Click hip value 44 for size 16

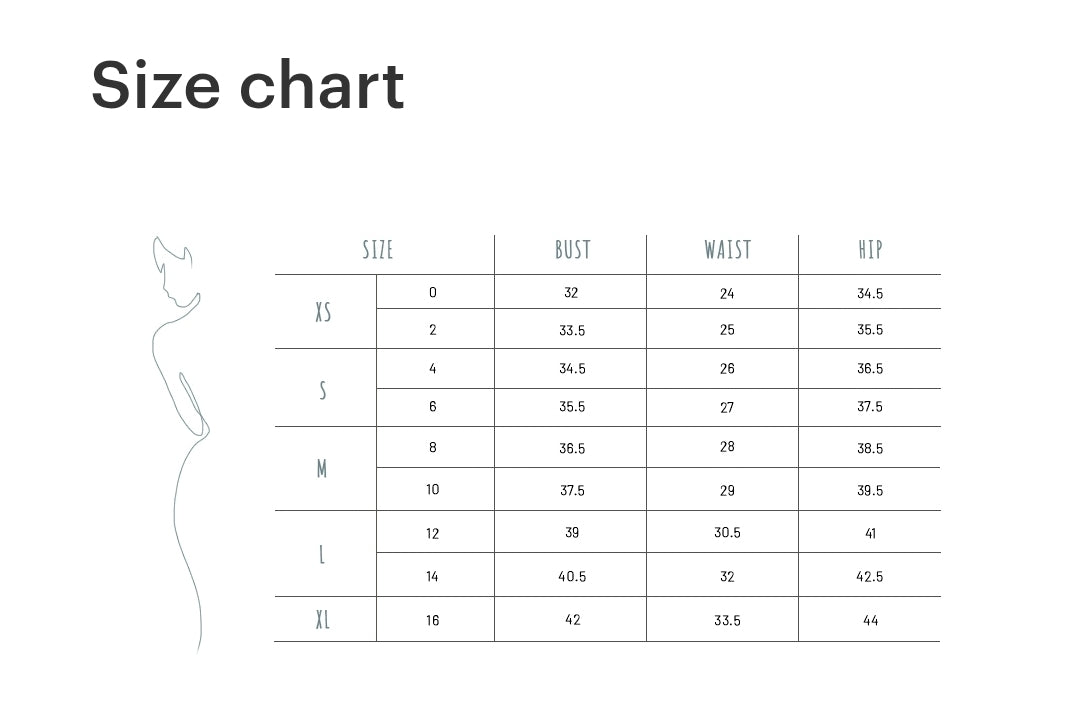(x=871, y=621)
